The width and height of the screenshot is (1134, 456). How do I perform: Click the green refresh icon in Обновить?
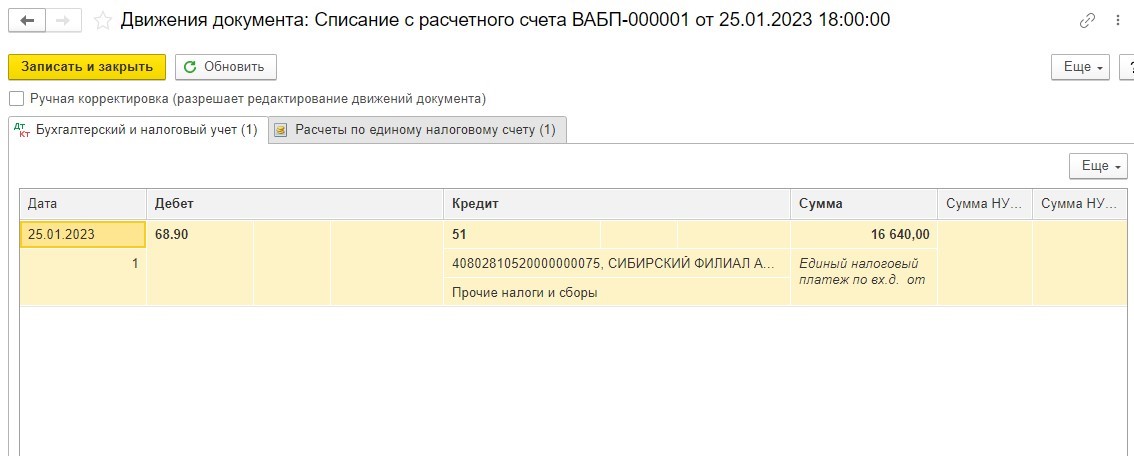tap(190, 67)
